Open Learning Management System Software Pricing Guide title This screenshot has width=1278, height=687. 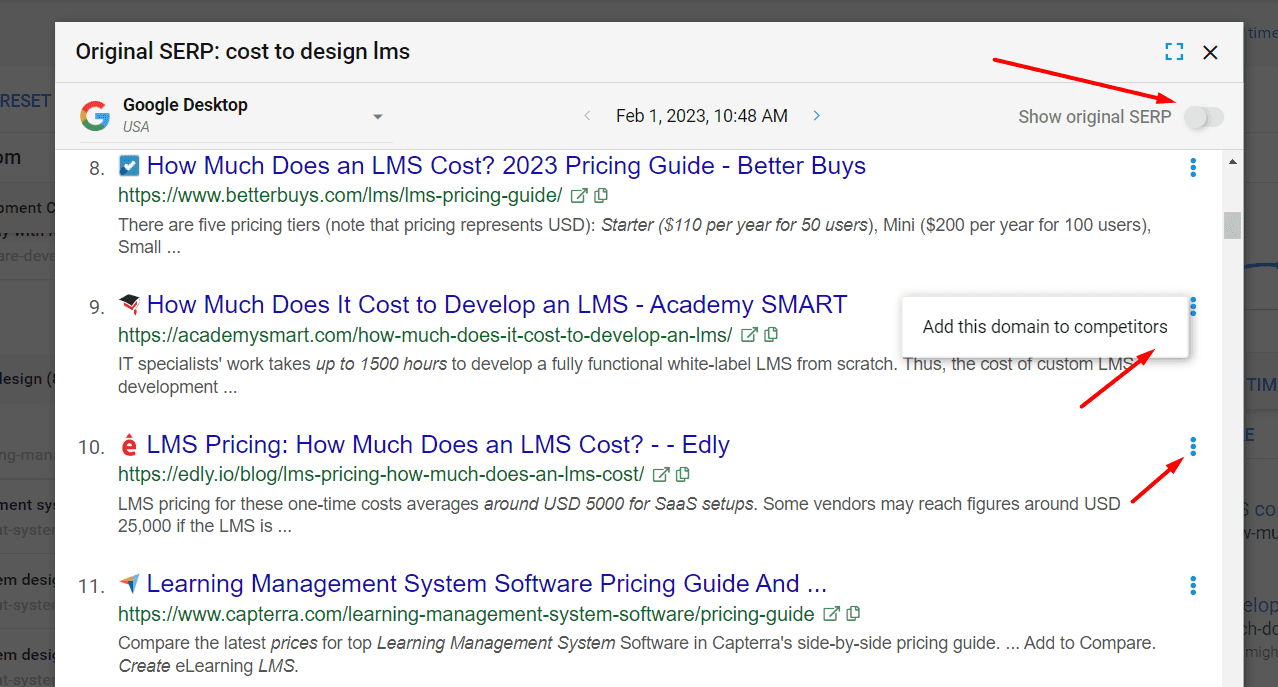[487, 583]
